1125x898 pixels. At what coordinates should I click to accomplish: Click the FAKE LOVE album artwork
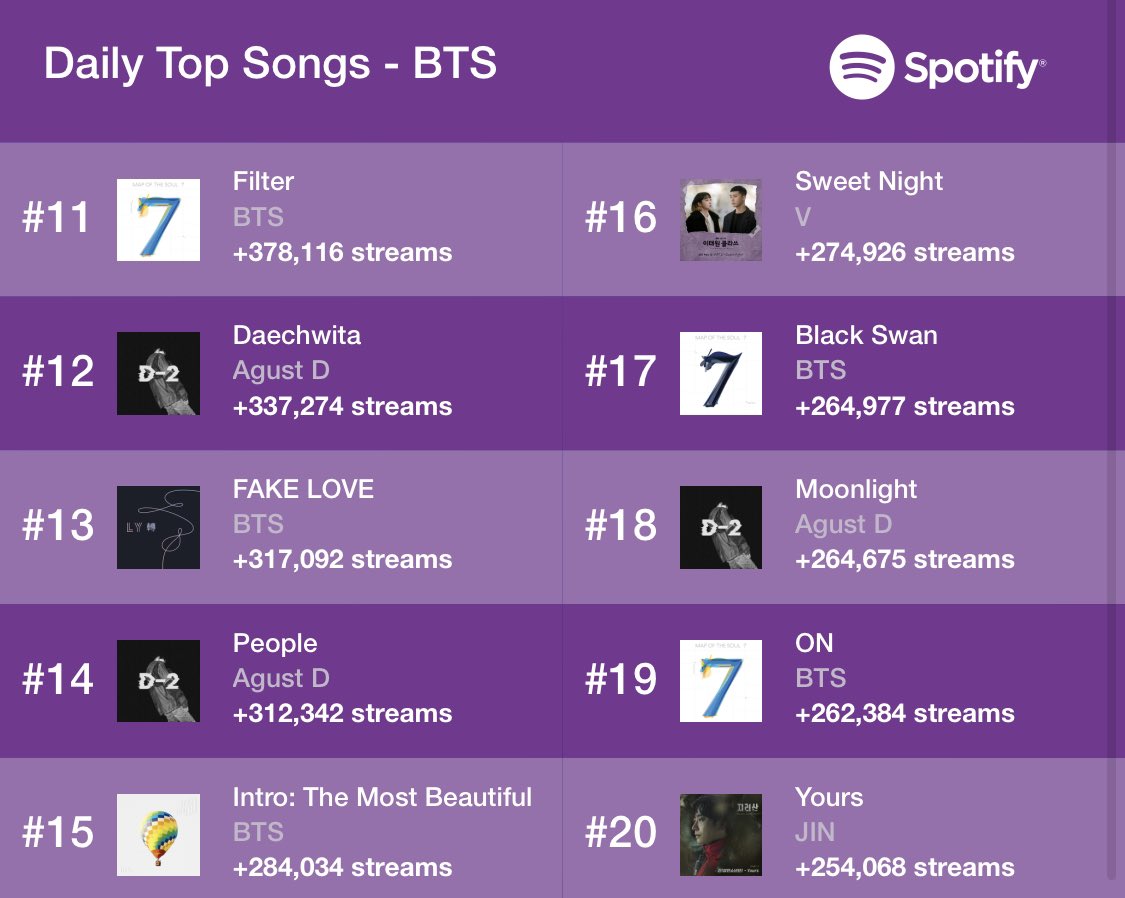(x=159, y=527)
